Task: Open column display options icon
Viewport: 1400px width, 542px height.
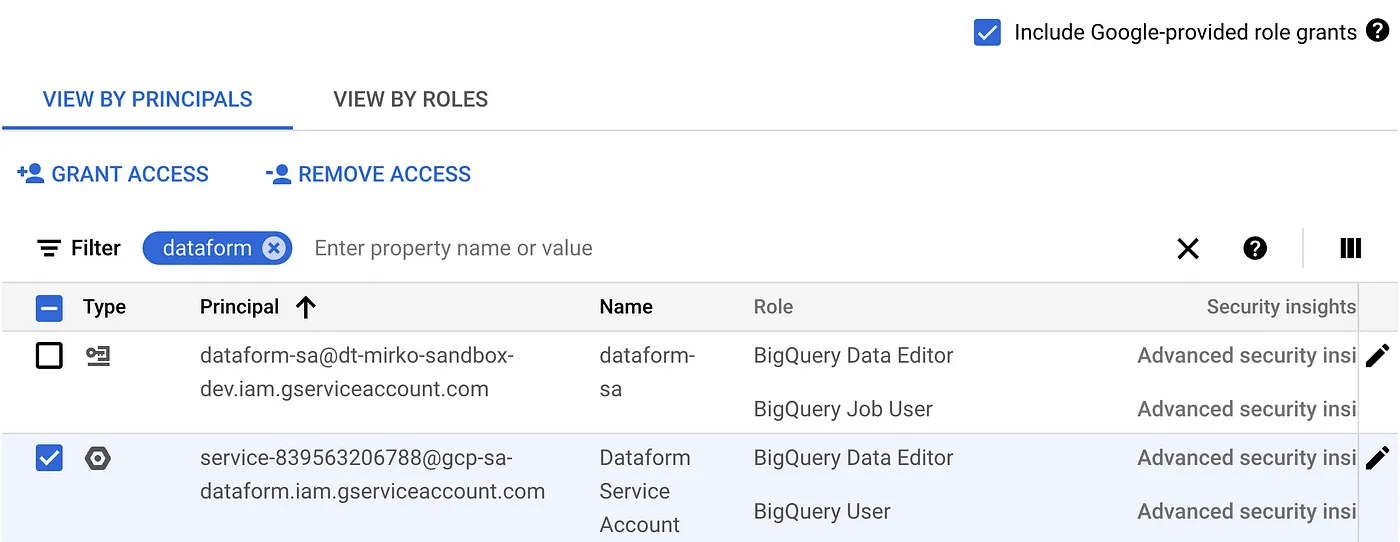Action: (x=1350, y=248)
